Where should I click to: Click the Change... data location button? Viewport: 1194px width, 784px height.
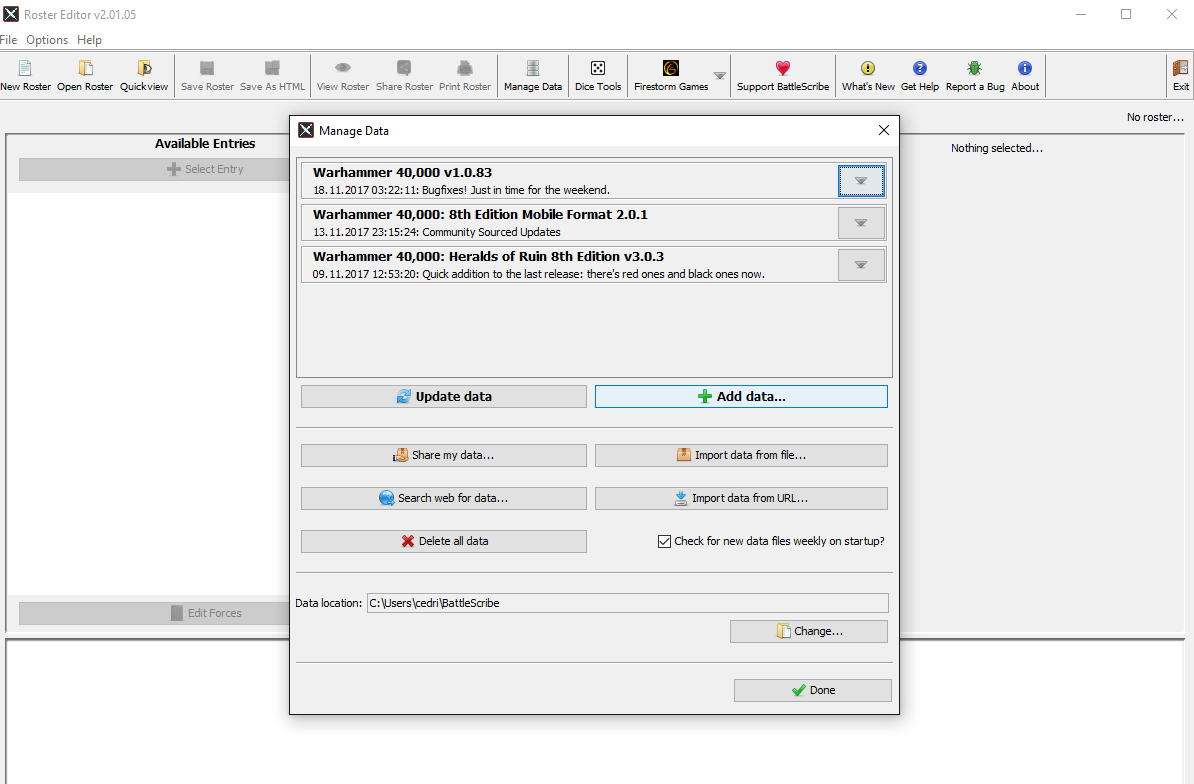(x=809, y=631)
